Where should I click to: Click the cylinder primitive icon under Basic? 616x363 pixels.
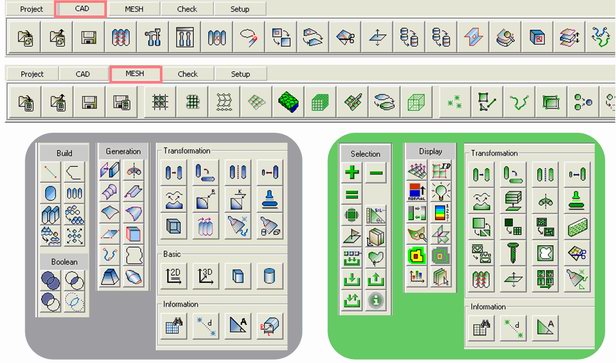point(270,275)
